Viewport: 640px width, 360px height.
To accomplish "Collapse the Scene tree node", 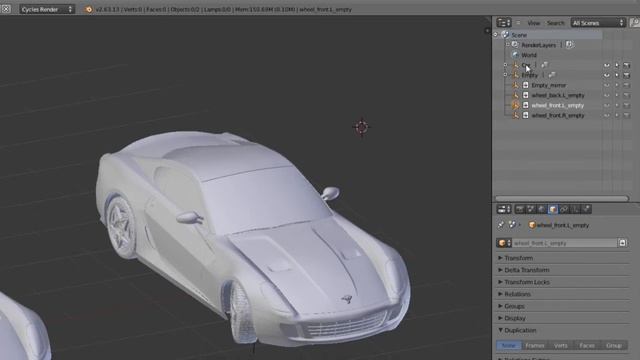I will coord(496,35).
